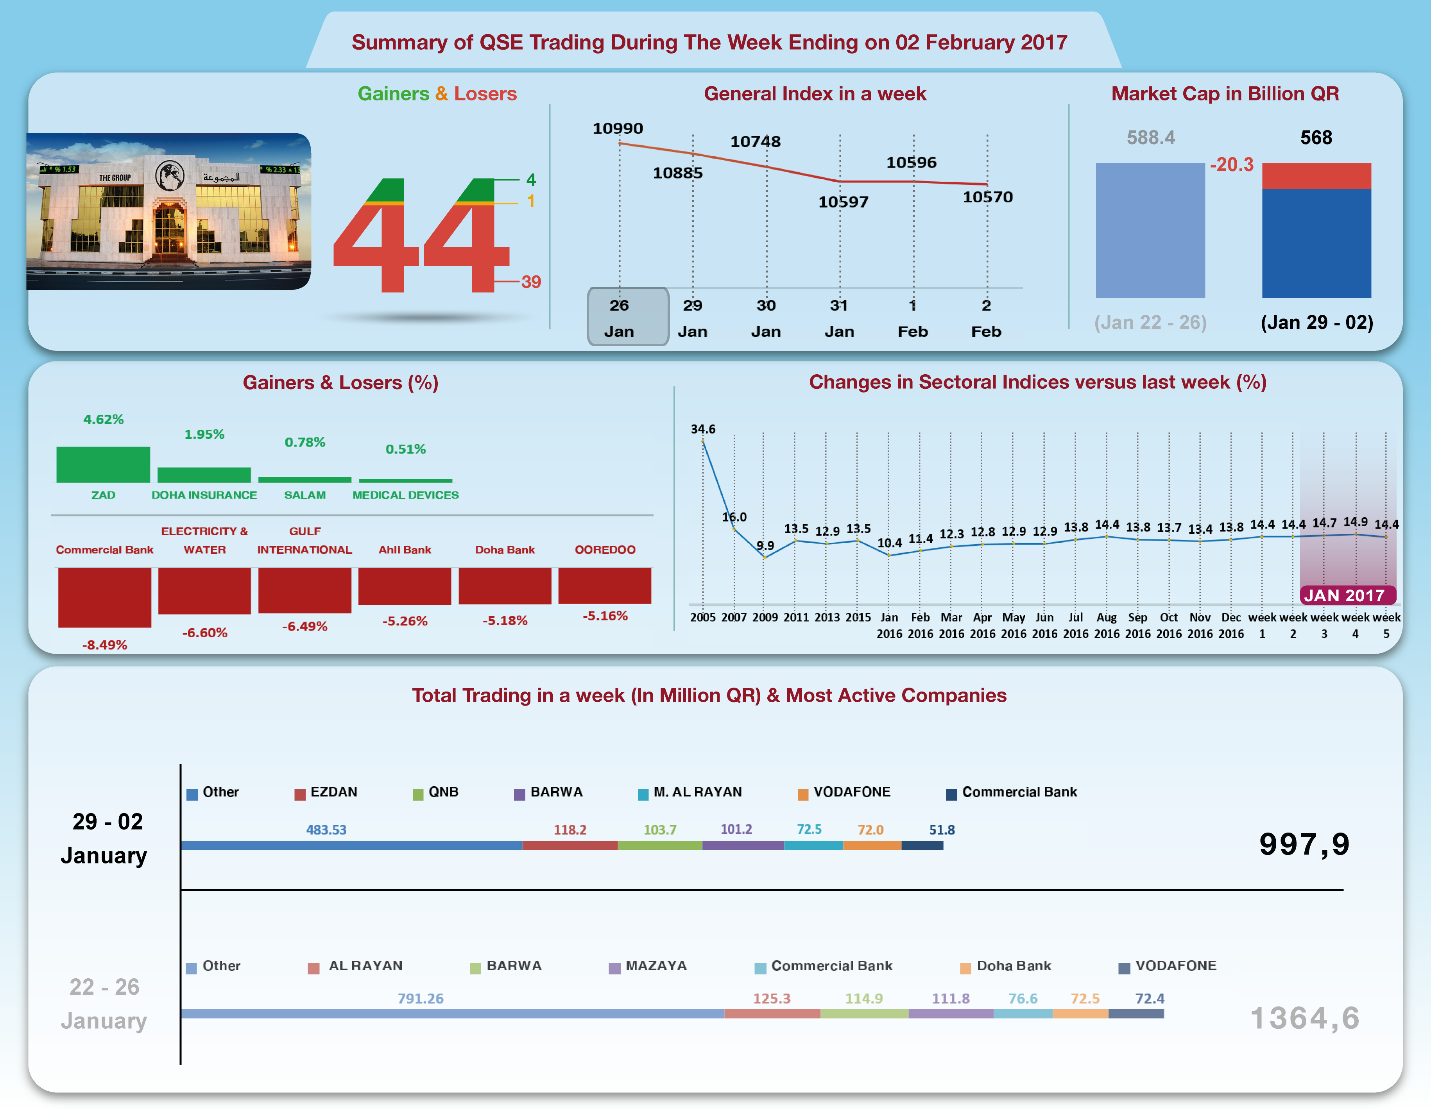Click the SALAM label

(x=305, y=495)
